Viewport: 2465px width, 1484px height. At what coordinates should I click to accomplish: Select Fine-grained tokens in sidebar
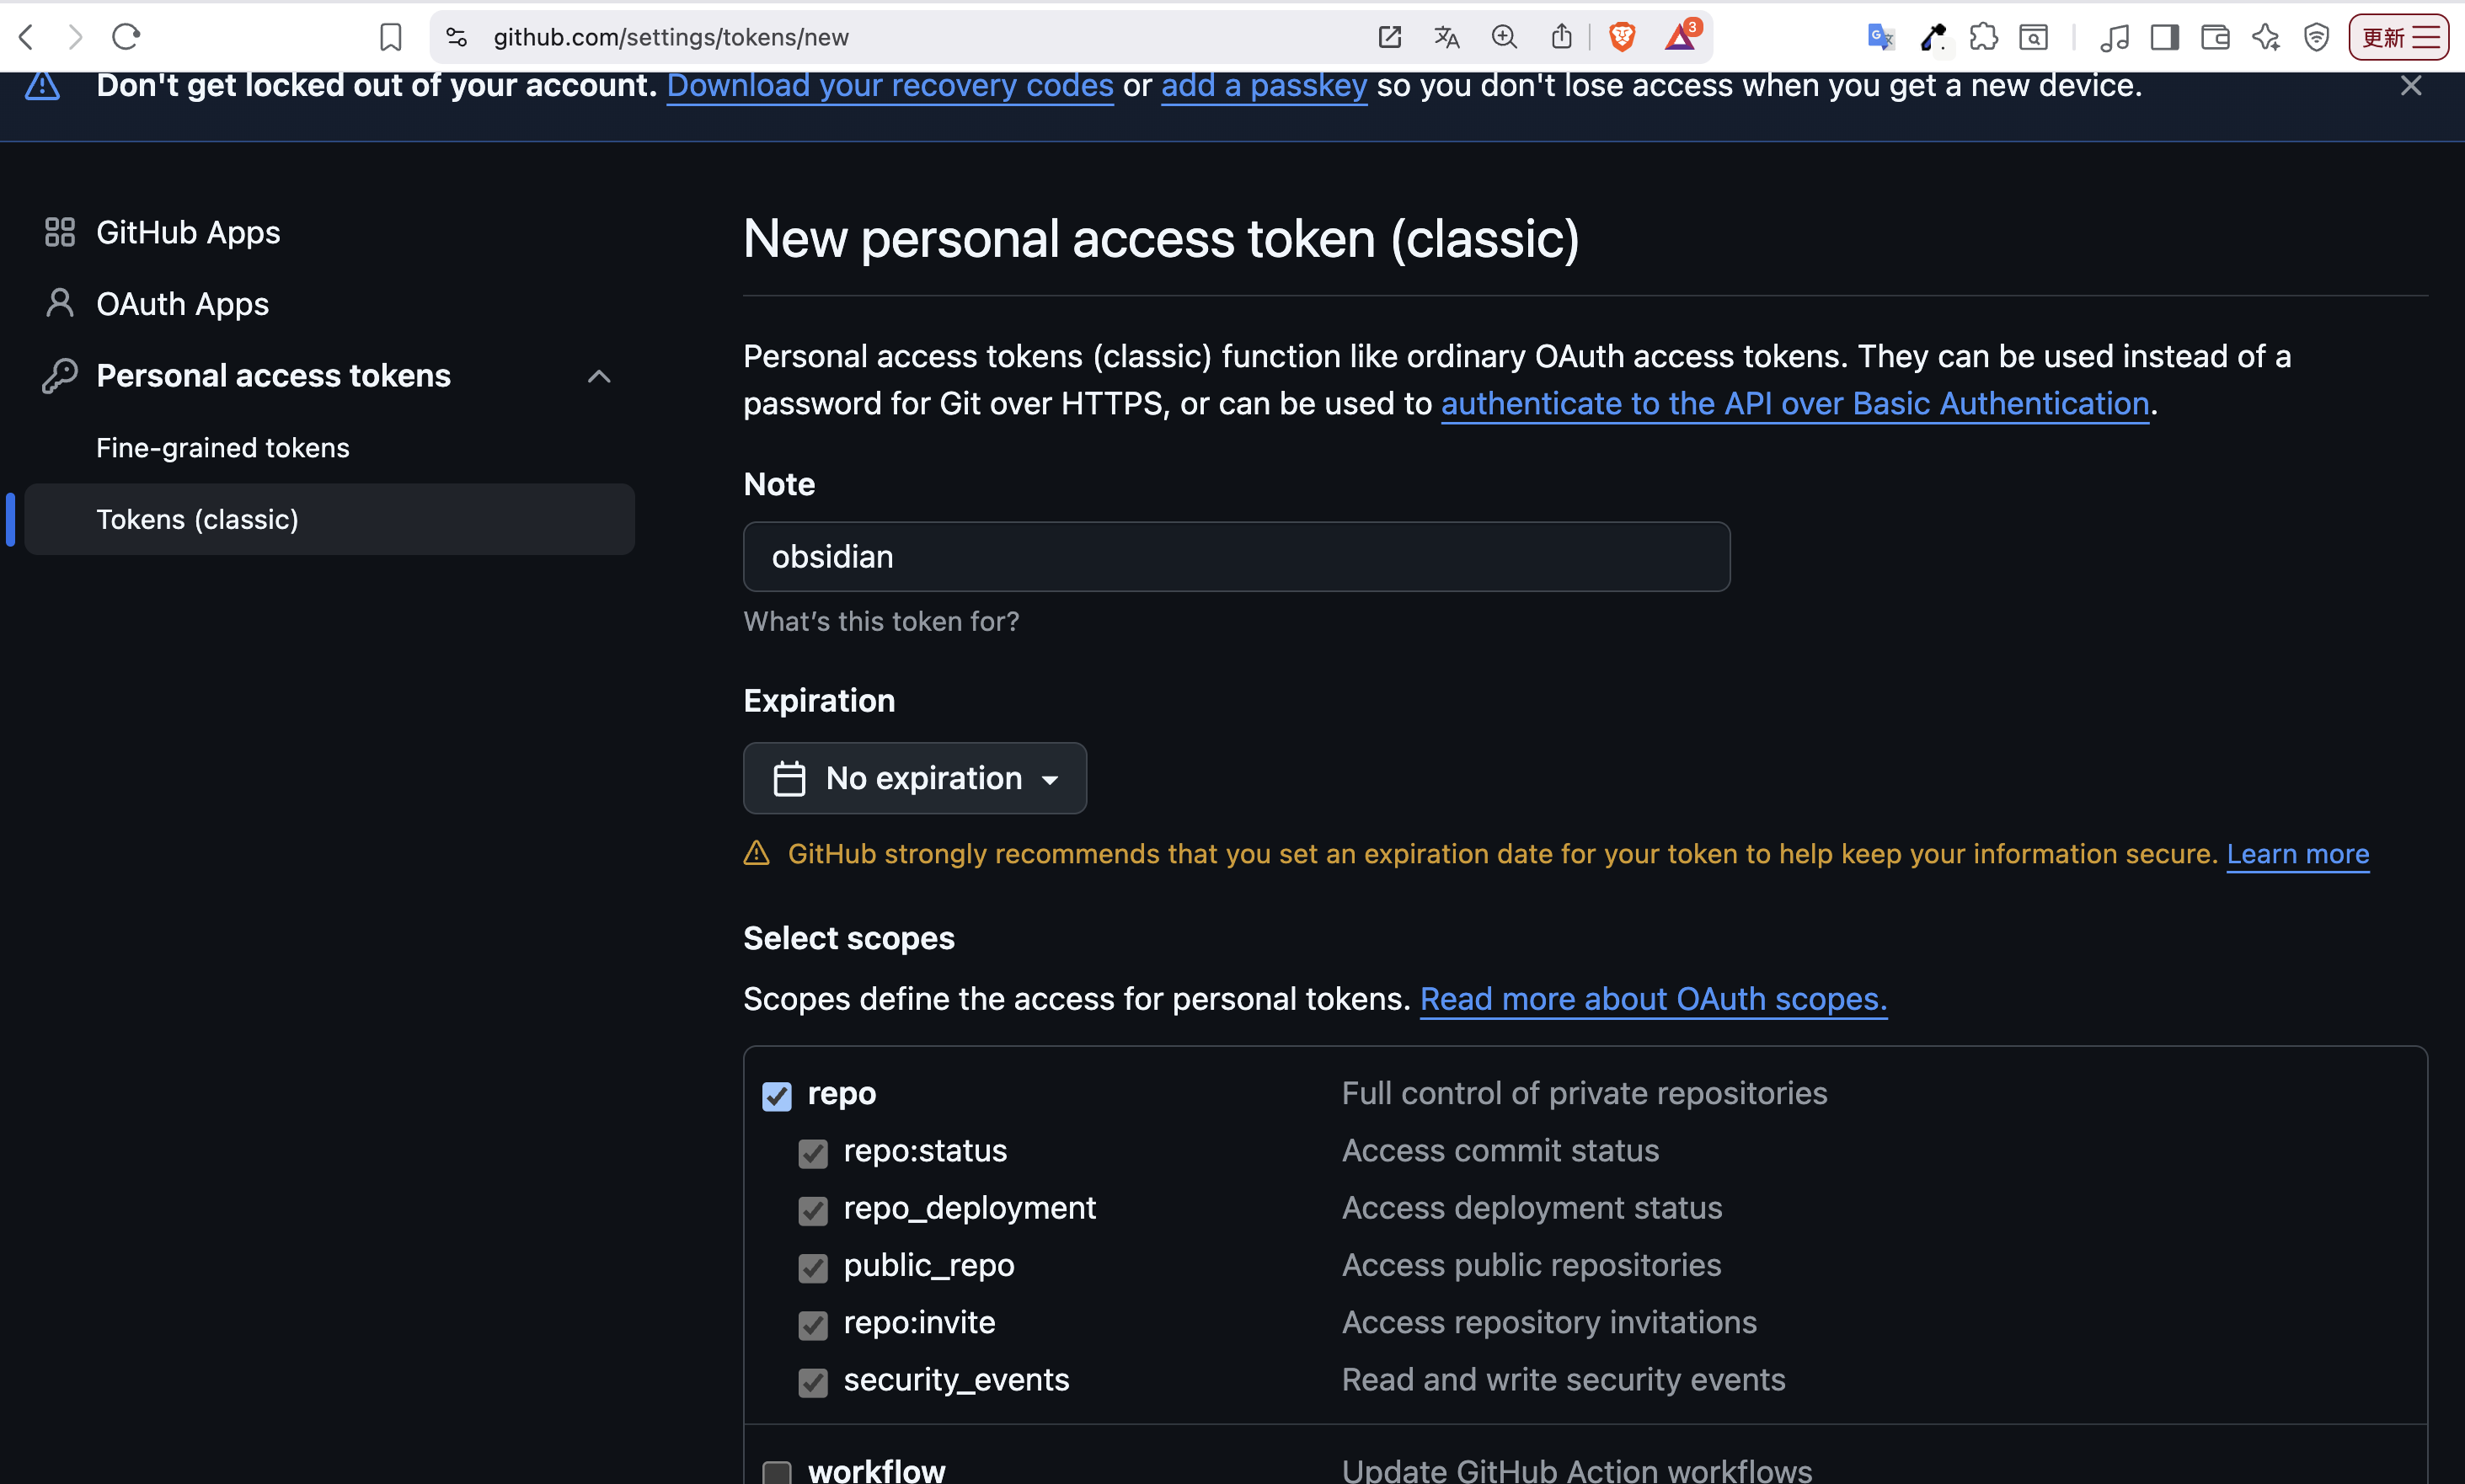pyautogui.click(x=223, y=448)
